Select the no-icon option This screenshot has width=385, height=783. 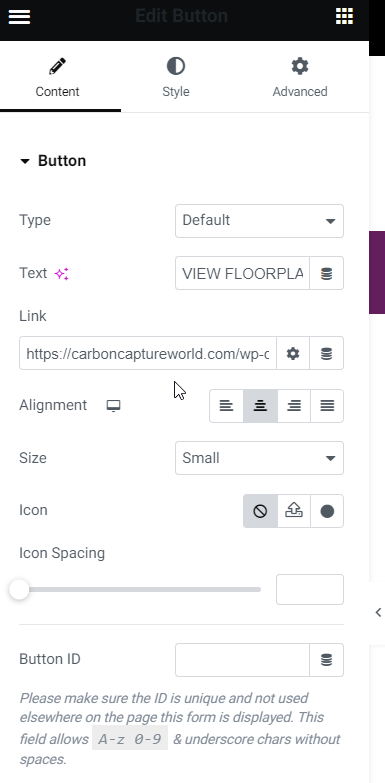(260, 511)
